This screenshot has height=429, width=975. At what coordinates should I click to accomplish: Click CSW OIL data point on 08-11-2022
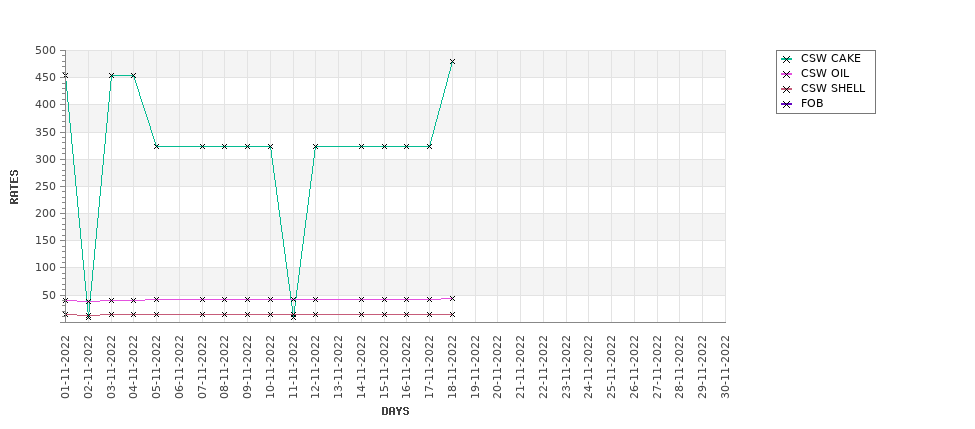[224, 300]
